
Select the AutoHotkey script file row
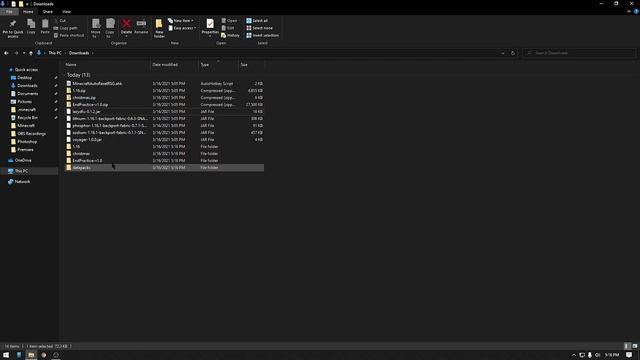(x=164, y=83)
